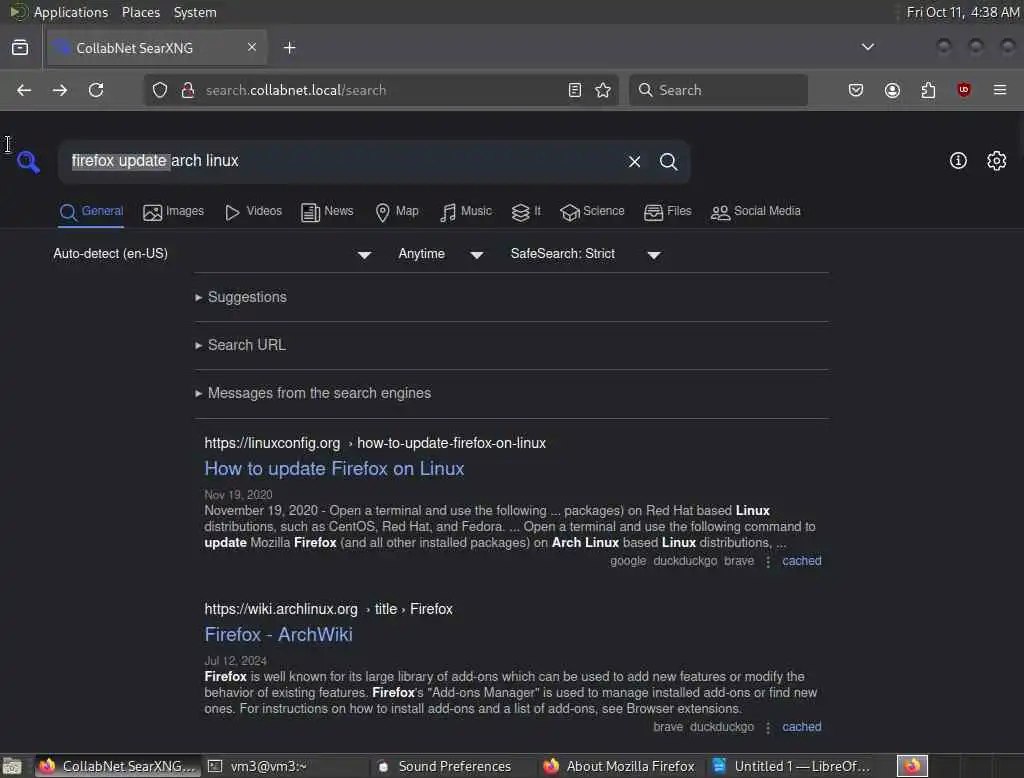
Task: Open the Firefox View icon
Action: click(x=20, y=48)
